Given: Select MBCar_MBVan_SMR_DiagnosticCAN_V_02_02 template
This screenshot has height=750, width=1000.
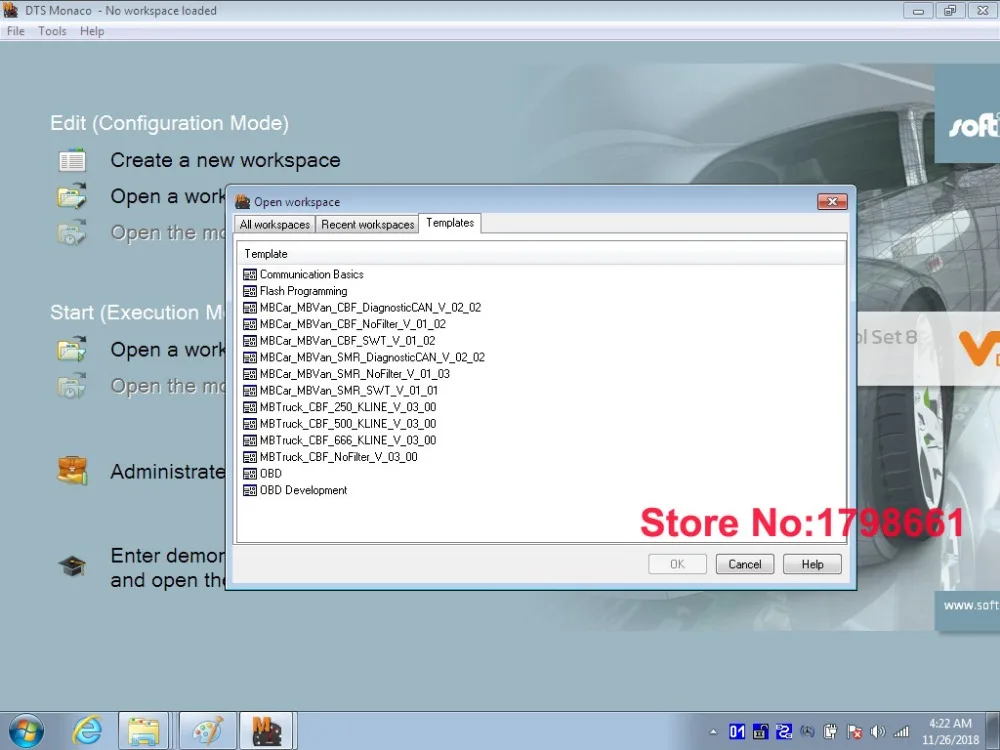Looking at the screenshot, I should coord(364,357).
